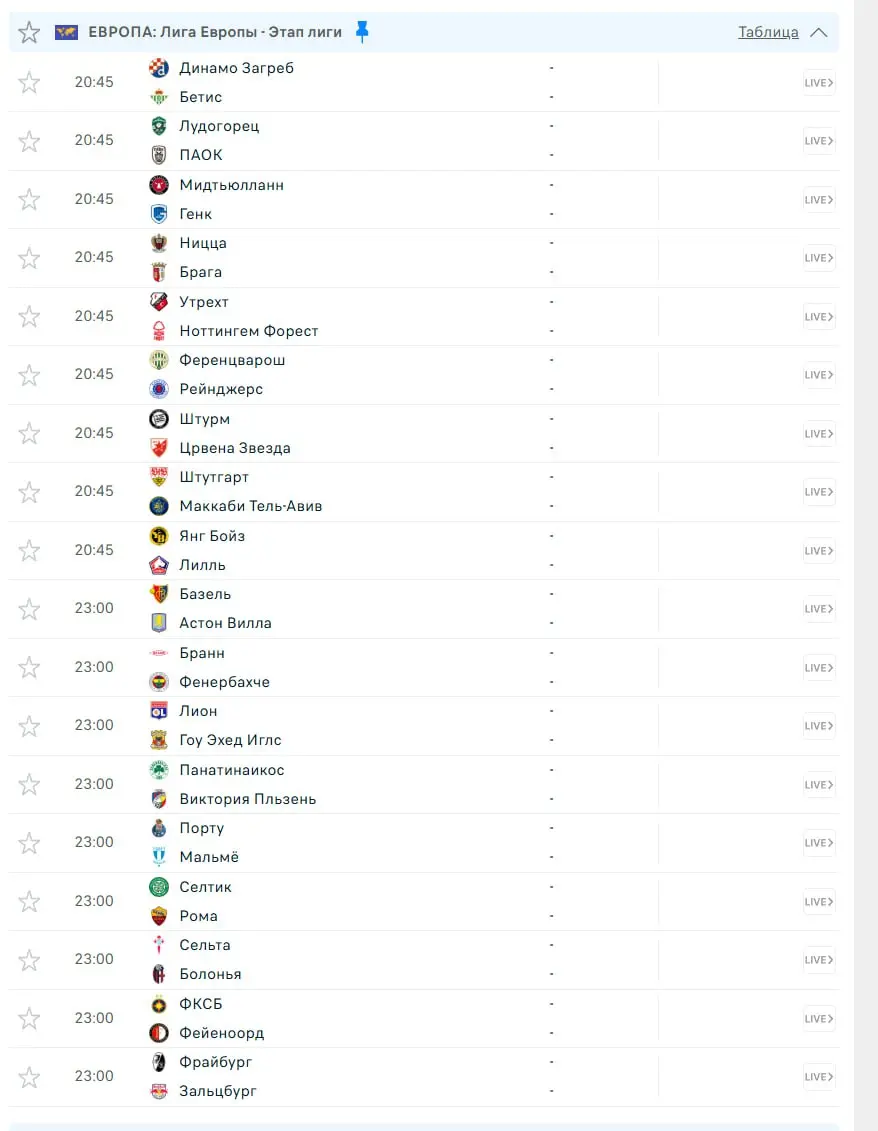This screenshot has height=1131, width=878.
Task: Click the 23:00 time of Сельта match
Action: (x=94, y=959)
